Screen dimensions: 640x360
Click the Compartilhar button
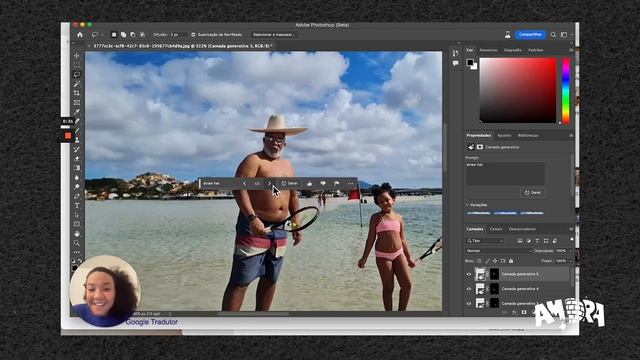pos(530,35)
